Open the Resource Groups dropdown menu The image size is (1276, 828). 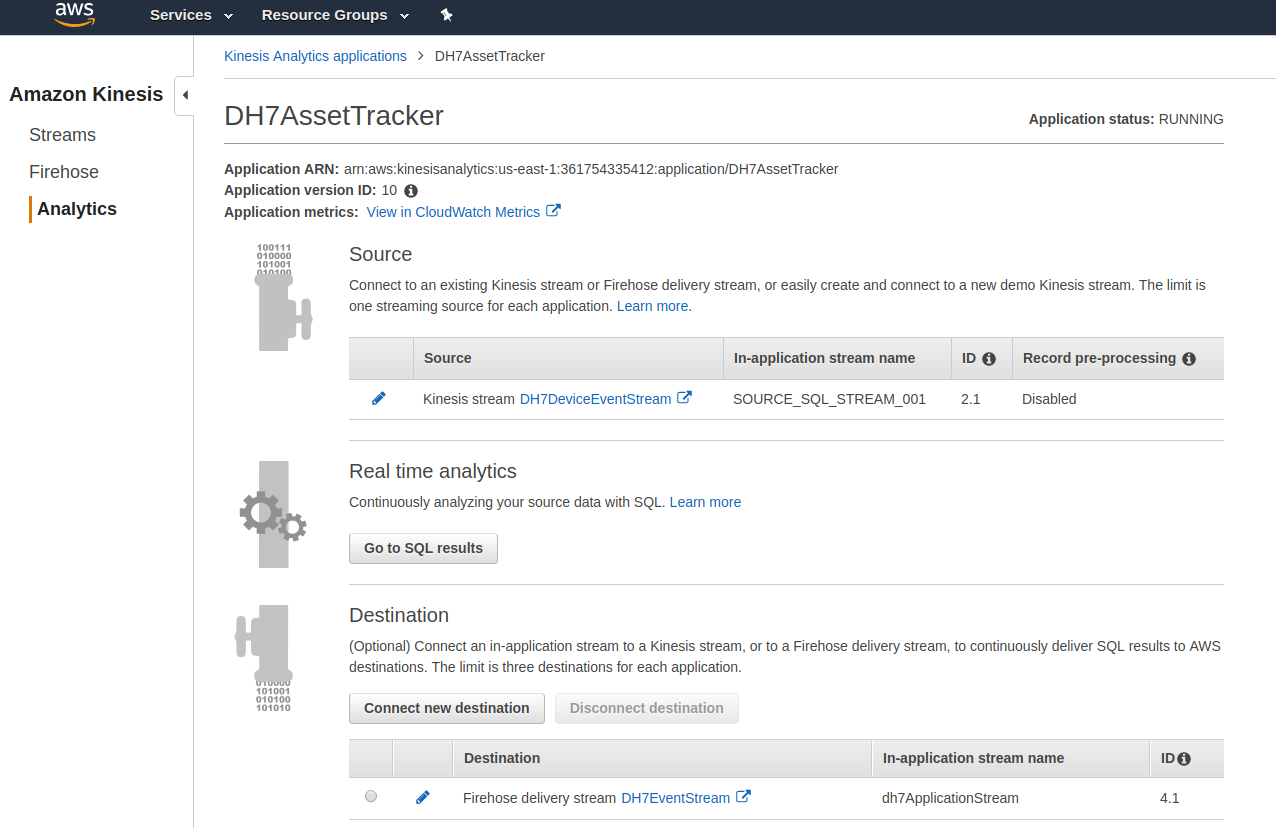click(x=335, y=15)
